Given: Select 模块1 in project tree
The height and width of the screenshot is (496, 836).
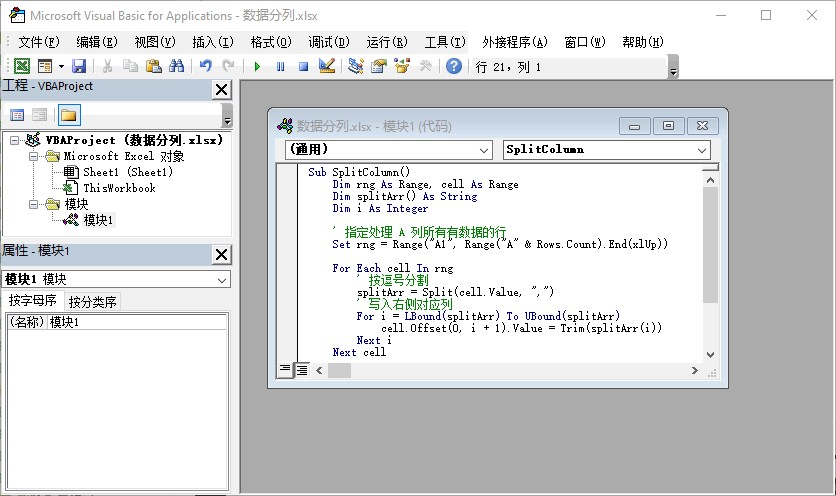Looking at the screenshot, I should click(x=98, y=220).
